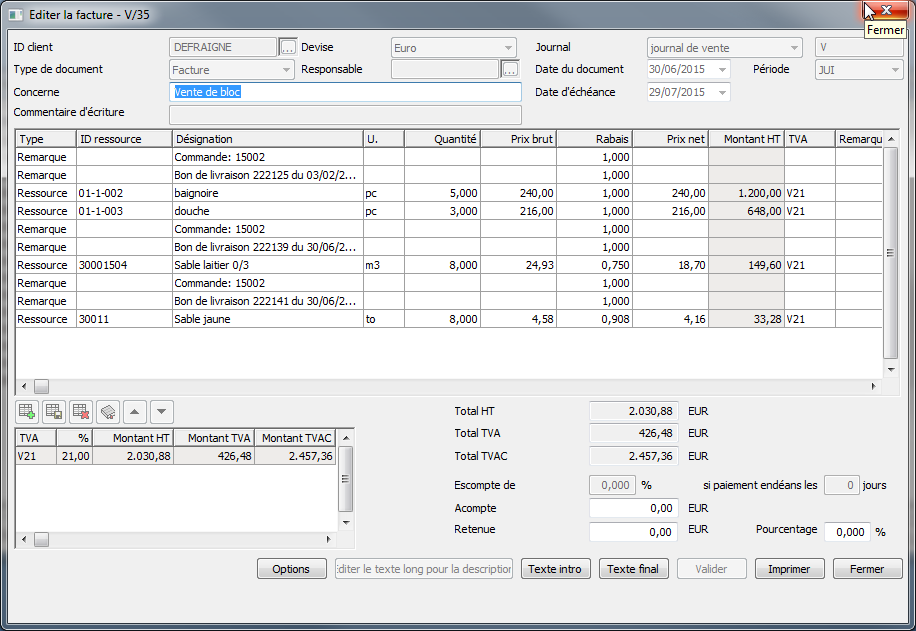The image size is (916, 631).
Task: Expand the Devise dropdown showing Euro
Action: 508,47
